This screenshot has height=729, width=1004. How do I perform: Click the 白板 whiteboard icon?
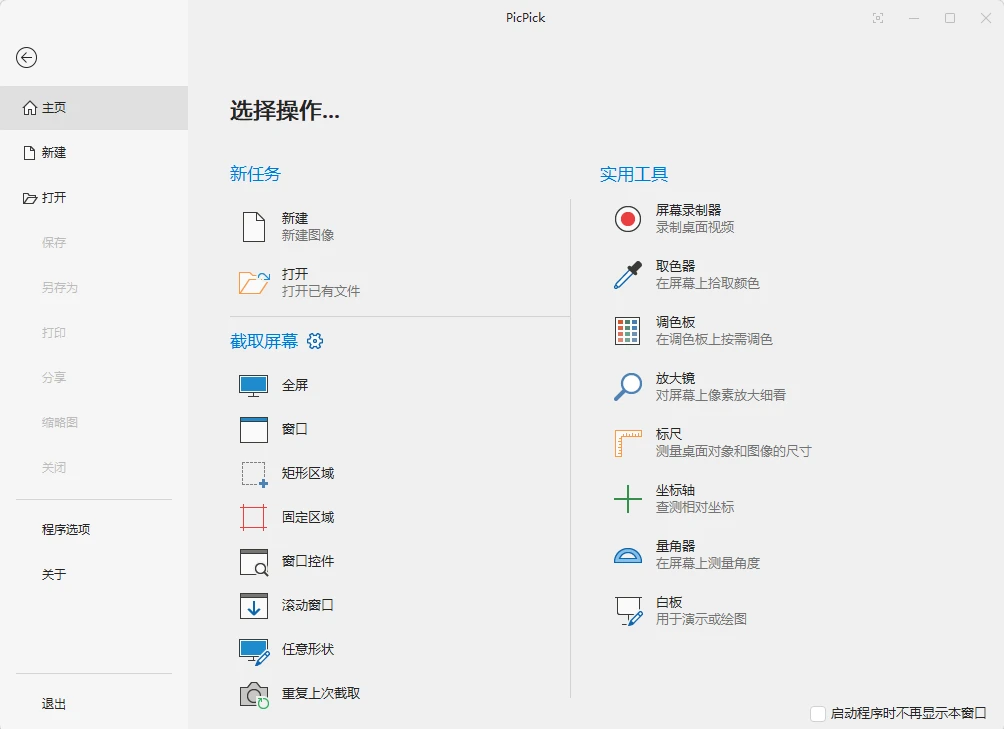[629, 611]
